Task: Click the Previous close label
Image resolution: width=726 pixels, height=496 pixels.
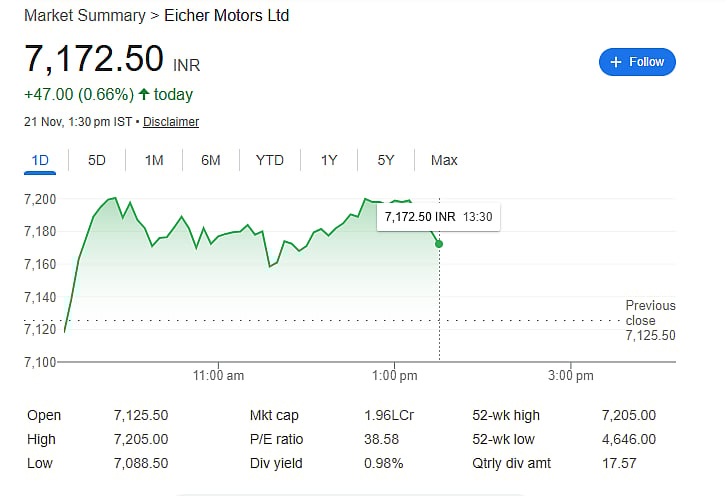Action: [x=650, y=313]
